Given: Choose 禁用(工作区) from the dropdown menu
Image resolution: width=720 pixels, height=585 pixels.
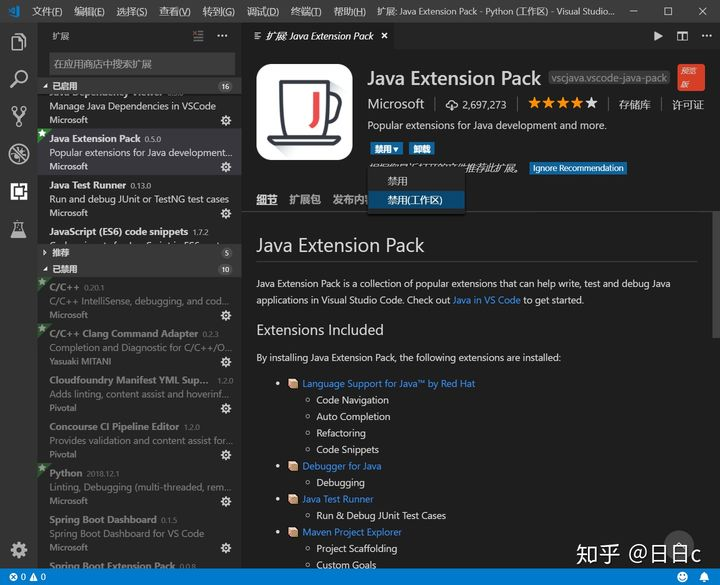Looking at the screenshot, I should pos(416,200).
